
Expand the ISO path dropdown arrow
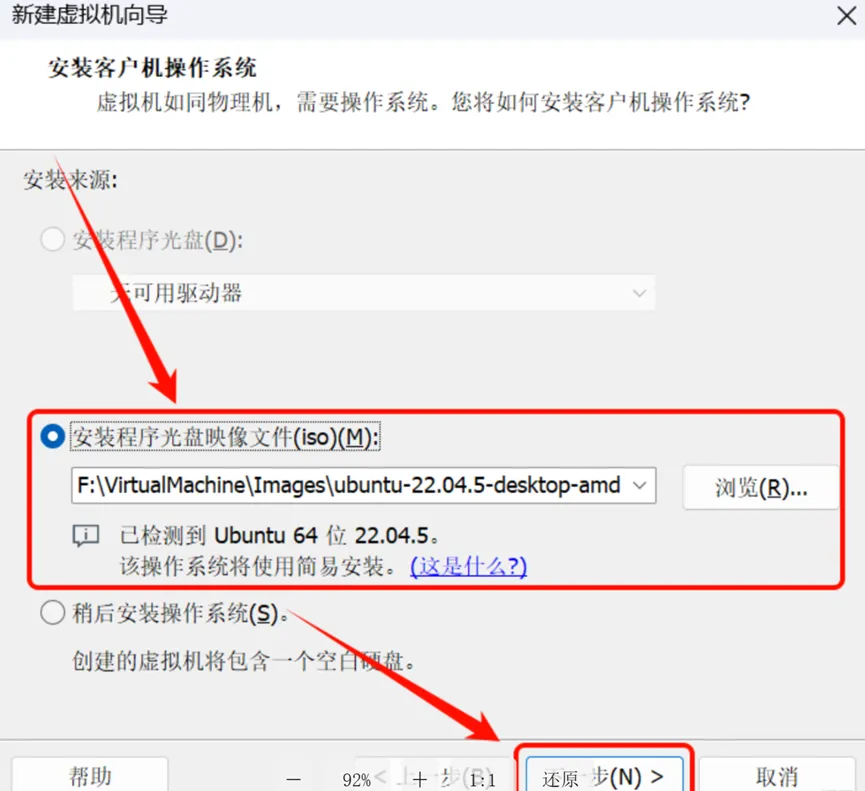[x=640, y=485]
